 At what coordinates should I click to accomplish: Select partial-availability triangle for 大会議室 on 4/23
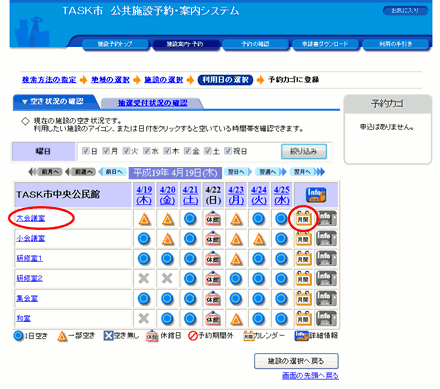pyautogui.click(x=236, y=219)
